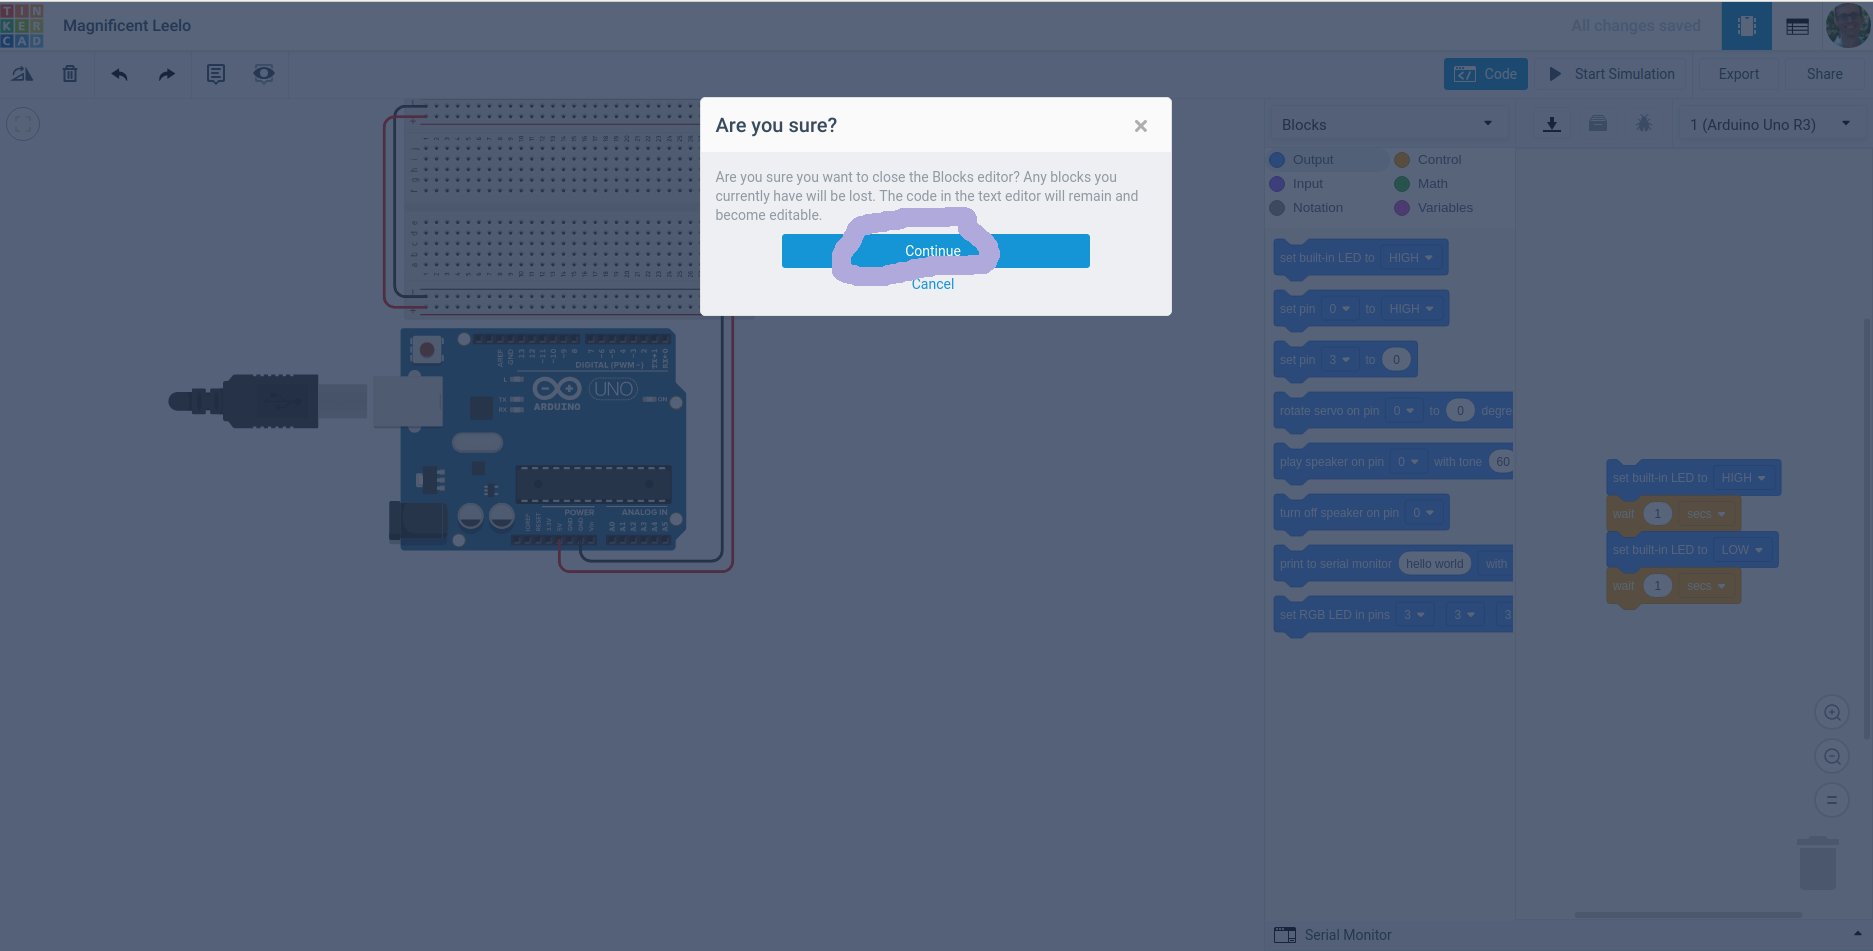
Task: Open the Arduino Uno R3 board dropdown
Action: click(x=1770, y=124)
